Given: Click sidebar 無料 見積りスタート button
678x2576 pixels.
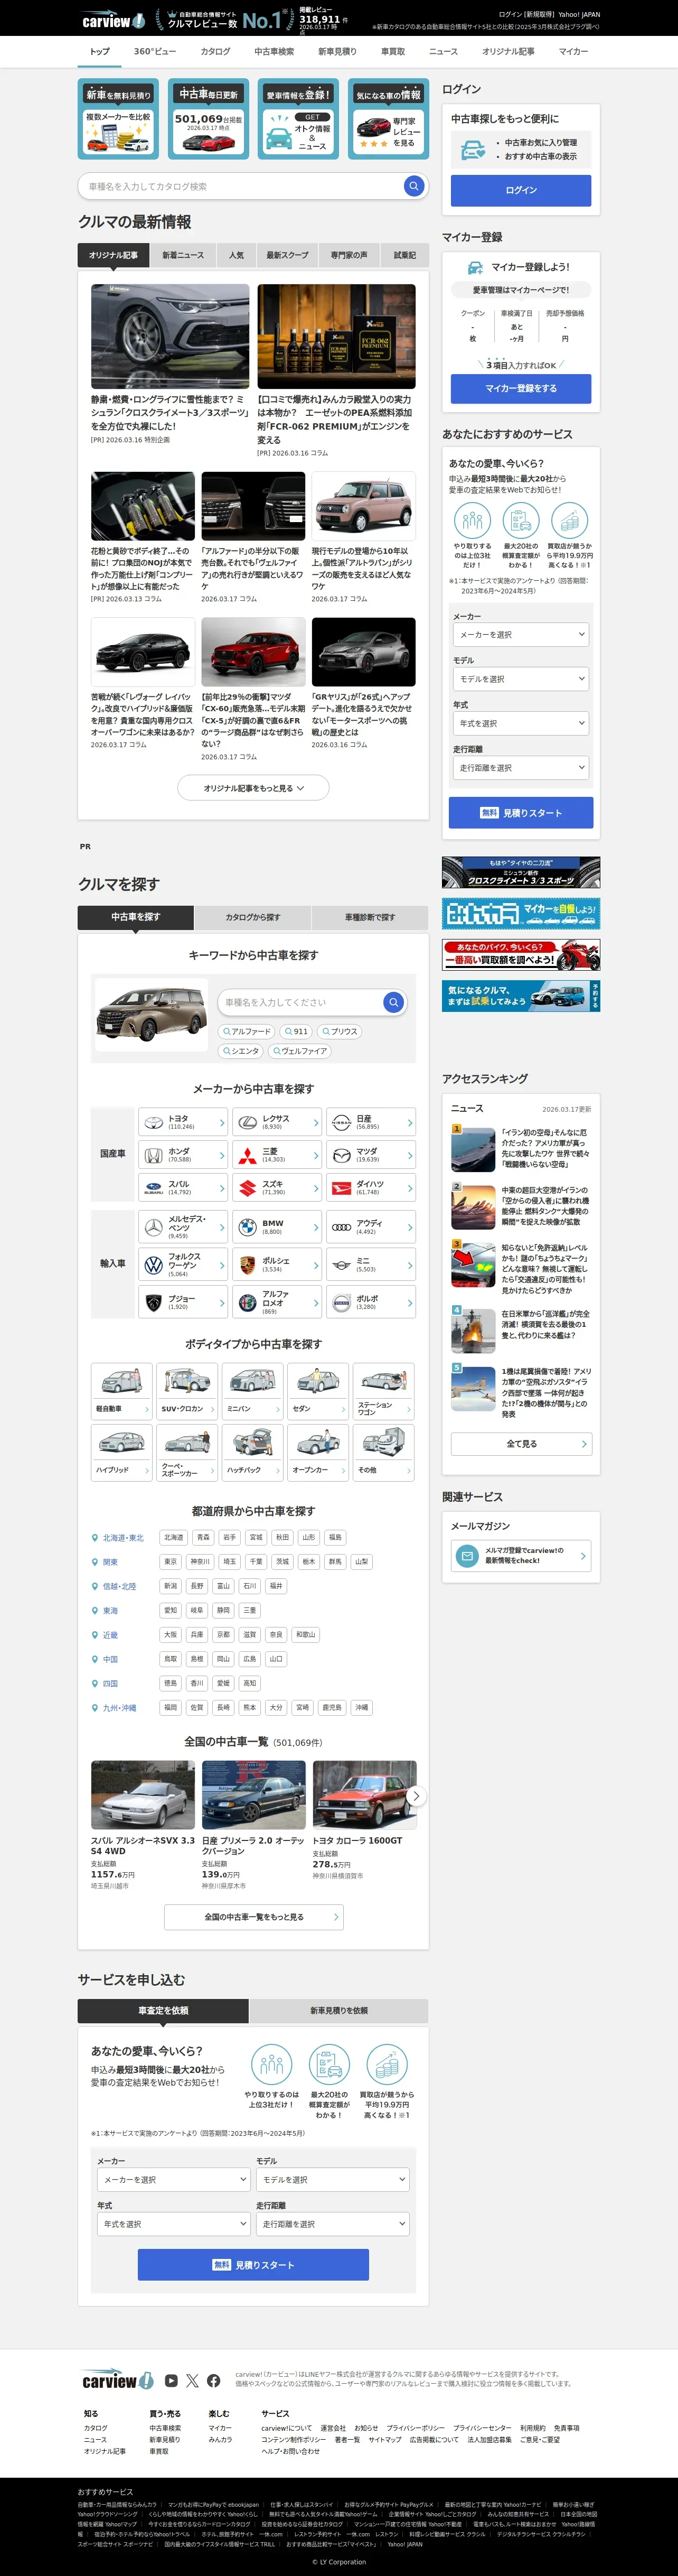Looking at the screenshot, I should click(520, 813).
